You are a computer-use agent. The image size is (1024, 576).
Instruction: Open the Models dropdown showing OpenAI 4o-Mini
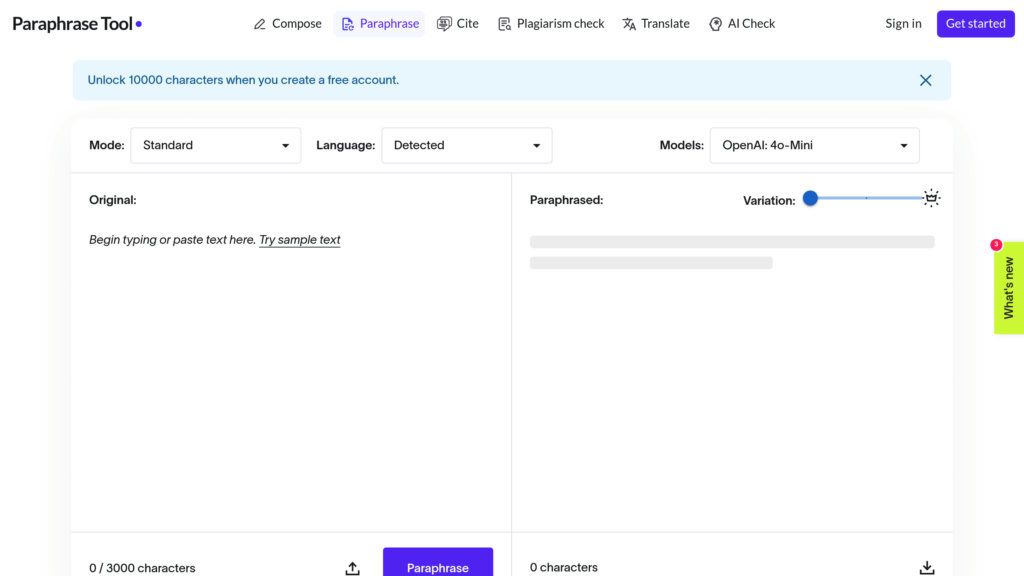(814, 144)
